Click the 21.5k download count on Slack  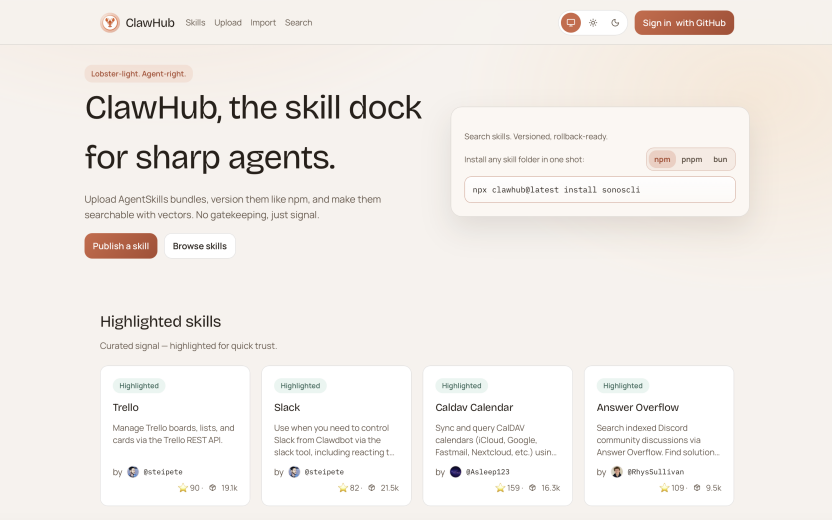pos(389,488)
